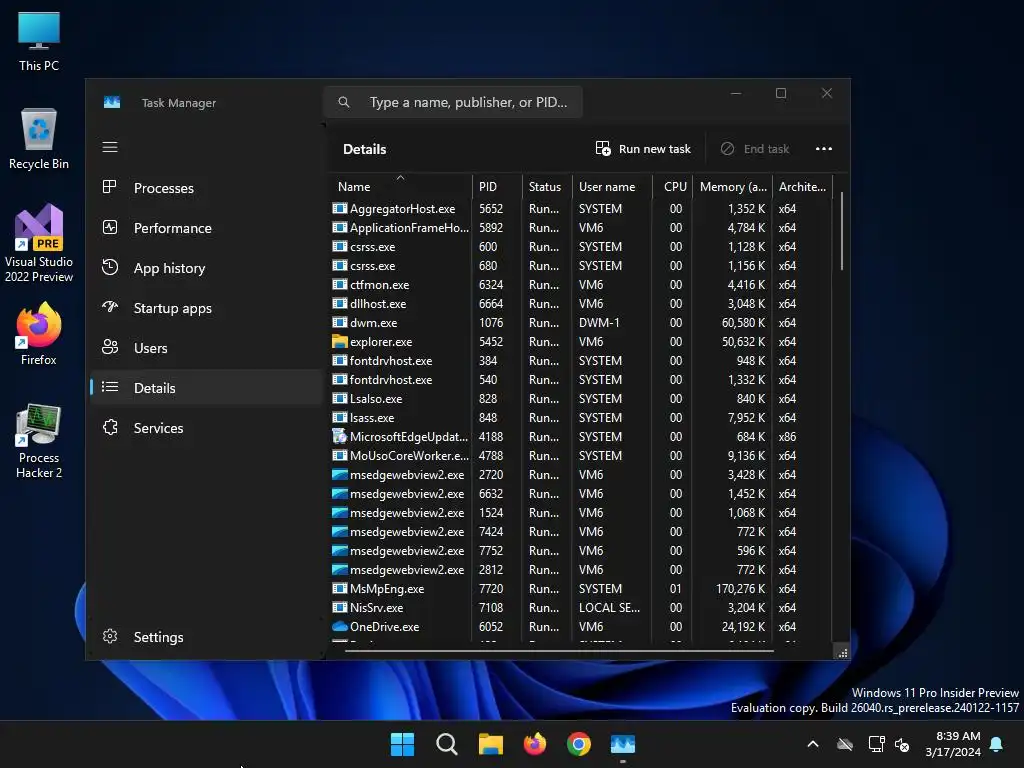Click the vertical scrollbar of the process list

[842, 231]
